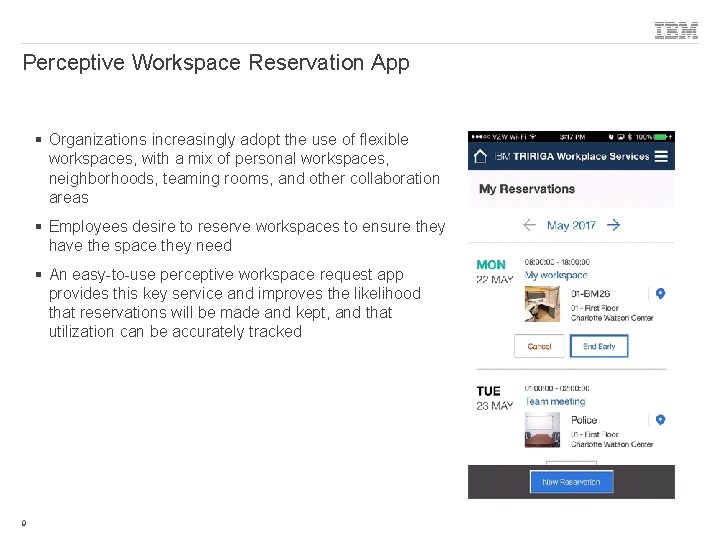Tap the home icon in TRIRIGA header

point(480,156)
